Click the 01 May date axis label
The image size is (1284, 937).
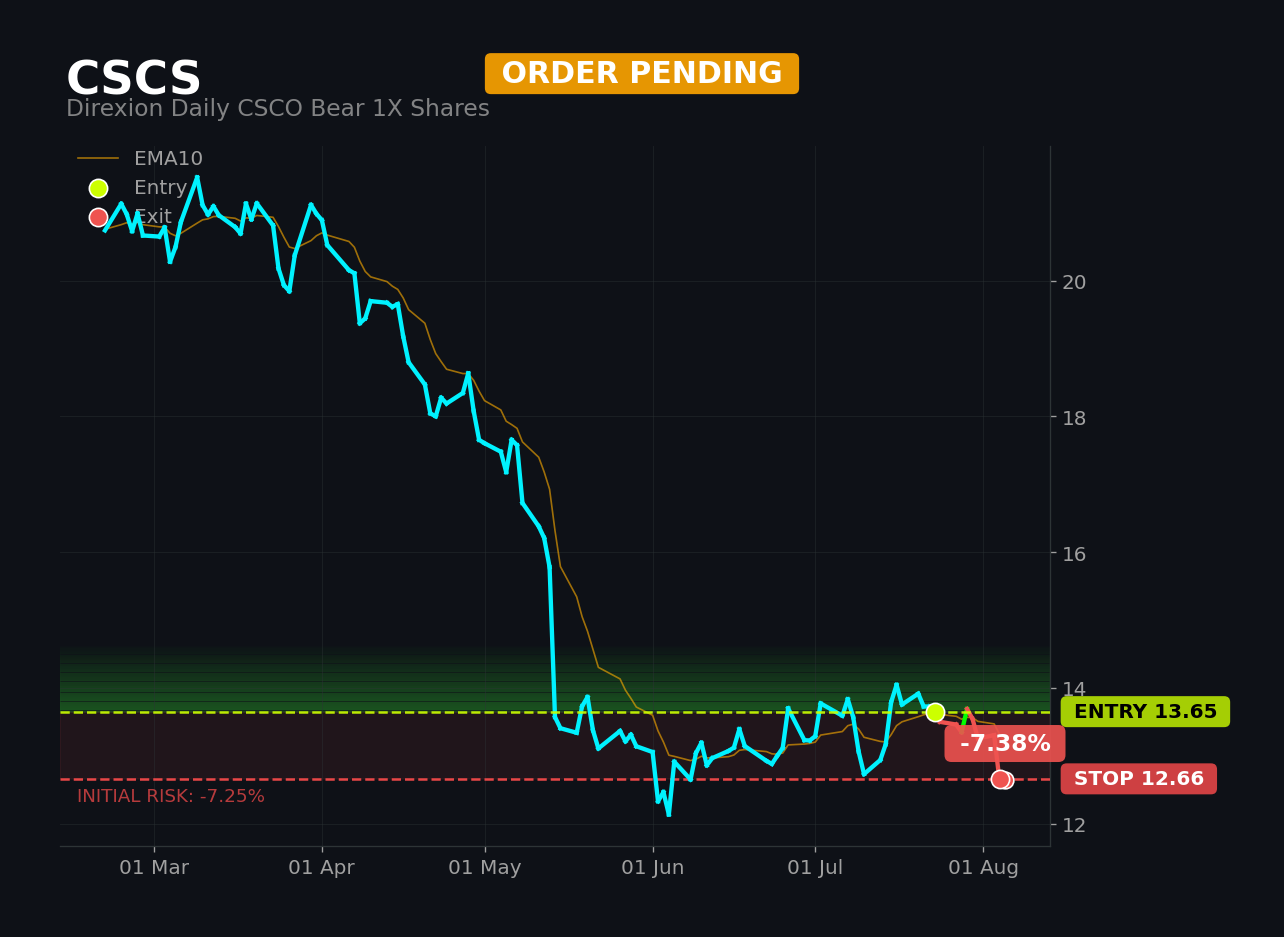(485, 868)
